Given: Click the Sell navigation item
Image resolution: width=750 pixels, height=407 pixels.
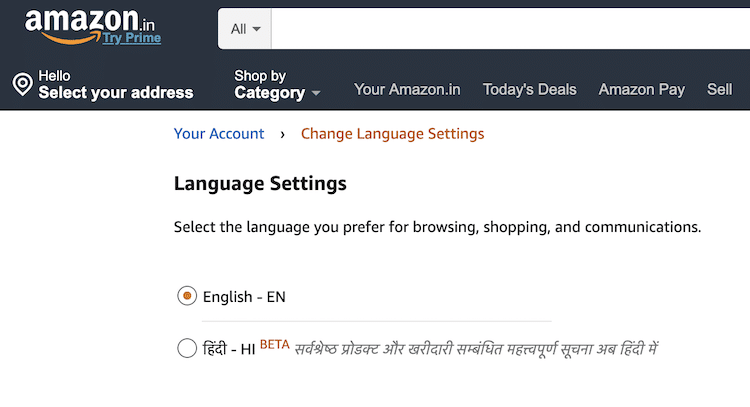Looking at the screenshot, I should click(x=719, y=89).
